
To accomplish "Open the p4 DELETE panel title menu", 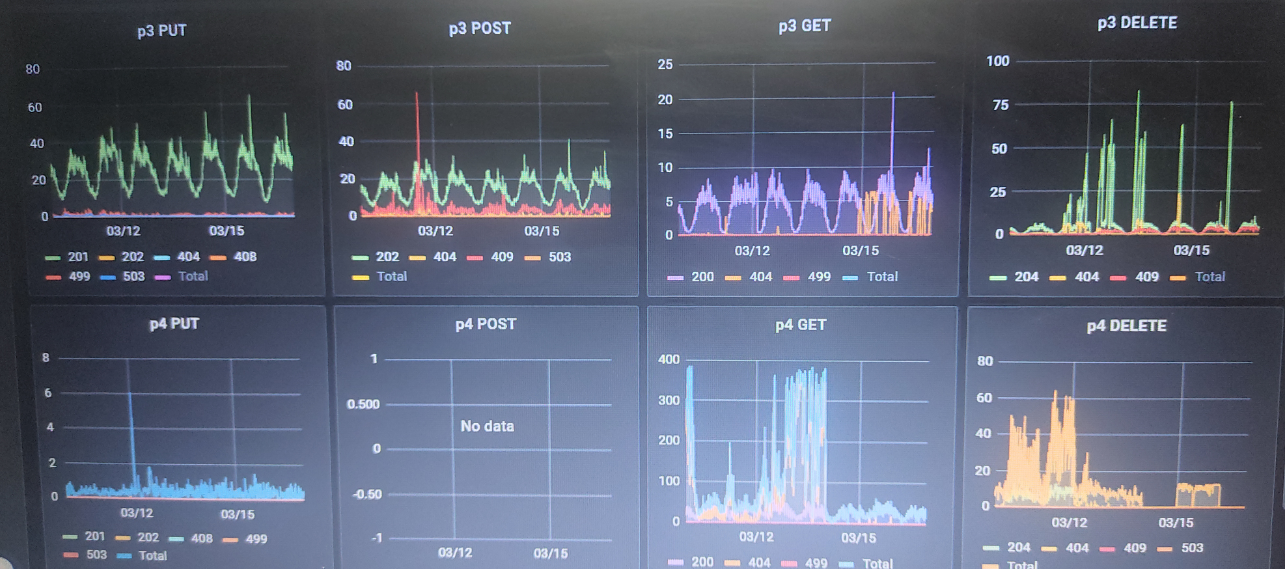I will point(1126,326).
